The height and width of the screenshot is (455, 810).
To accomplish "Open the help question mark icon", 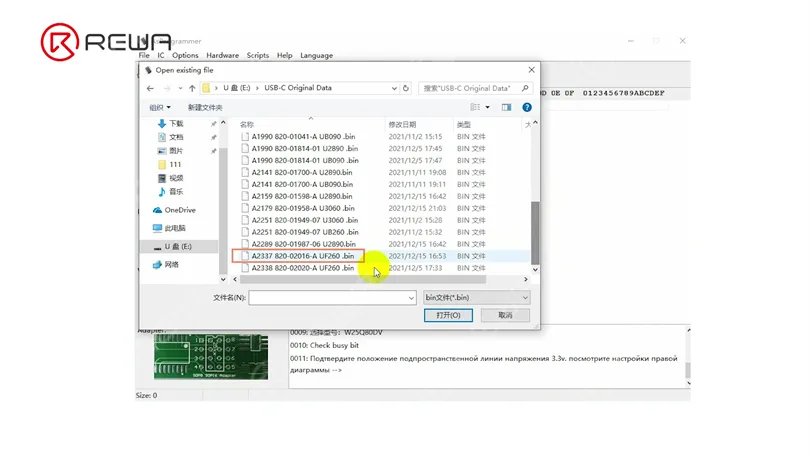I will click(527, 107).
